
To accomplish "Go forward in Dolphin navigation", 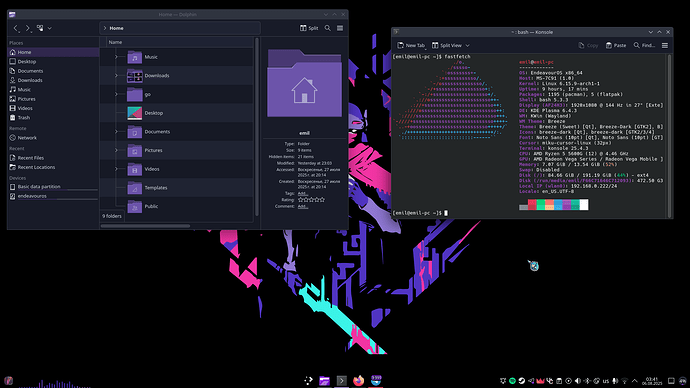I will [x=28, y=28].
